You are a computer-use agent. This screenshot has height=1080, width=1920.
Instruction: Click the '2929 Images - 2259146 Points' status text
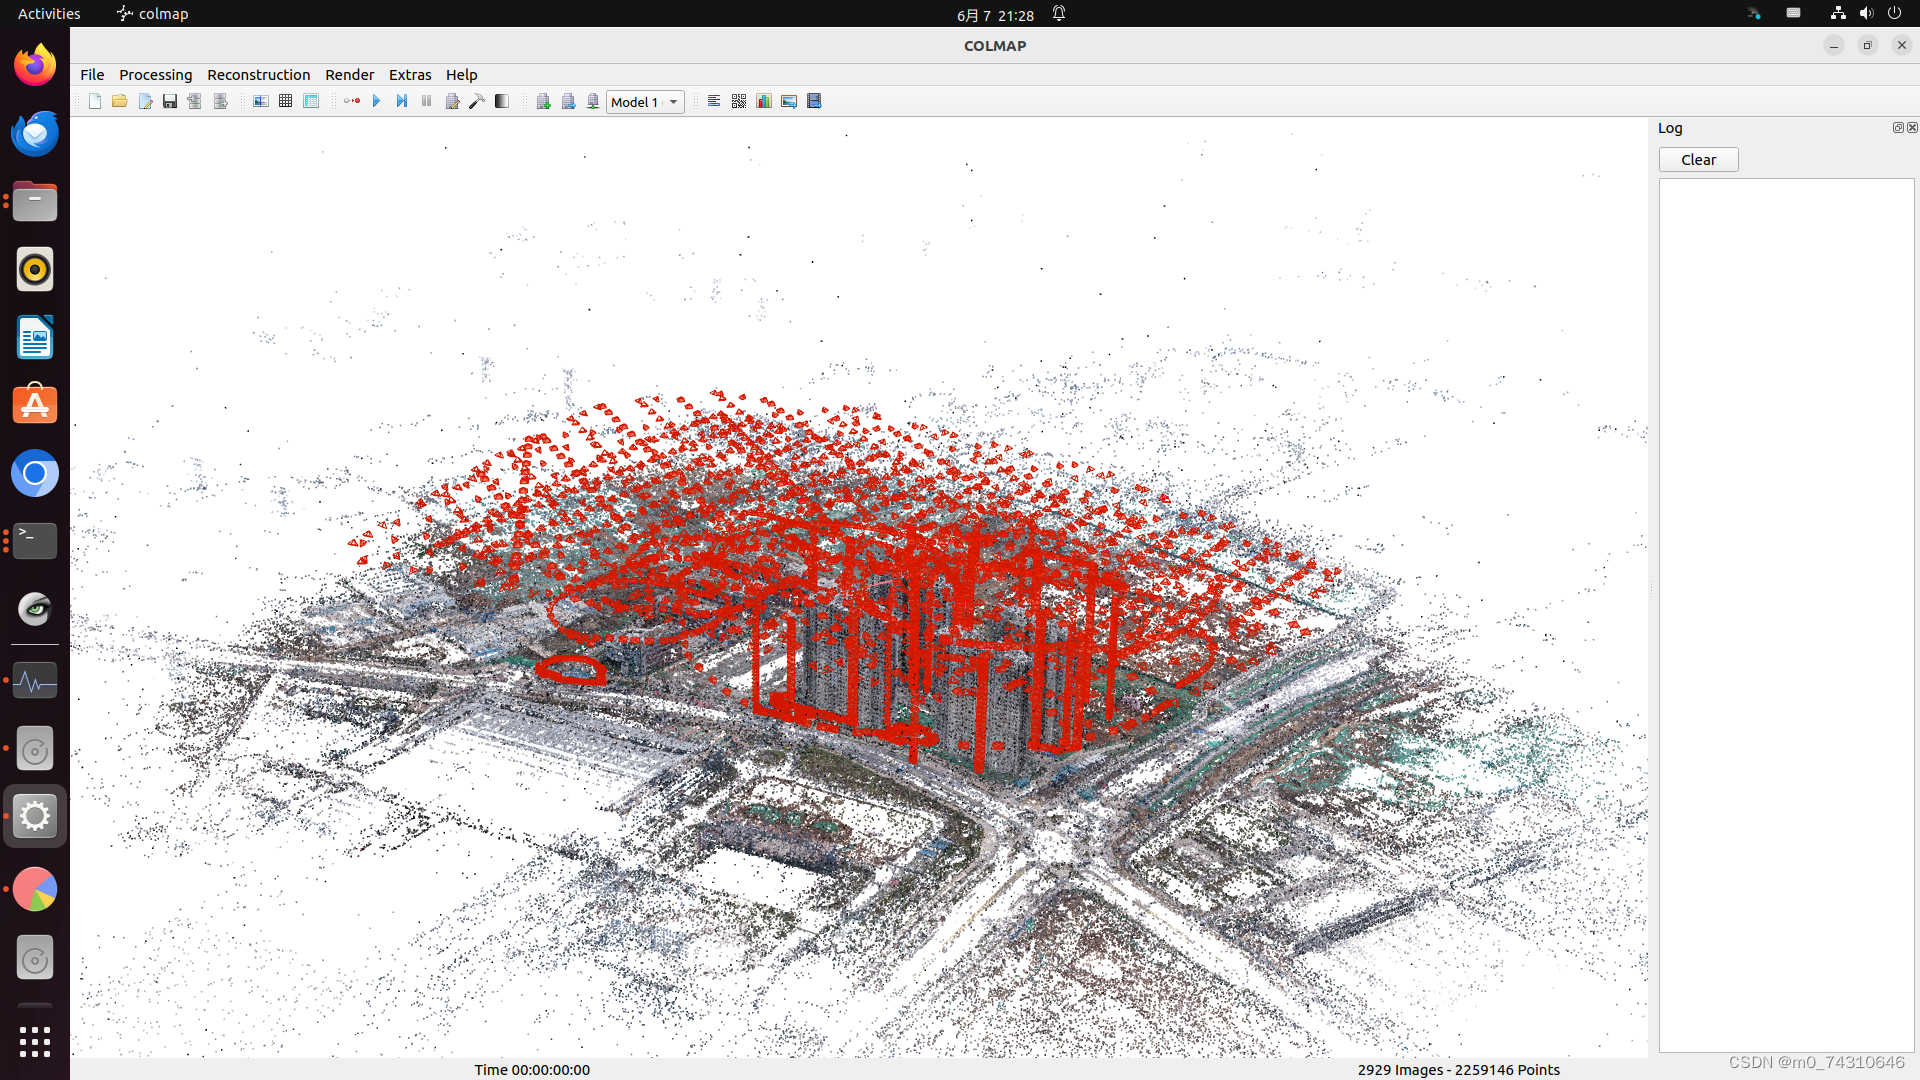1458,1070
